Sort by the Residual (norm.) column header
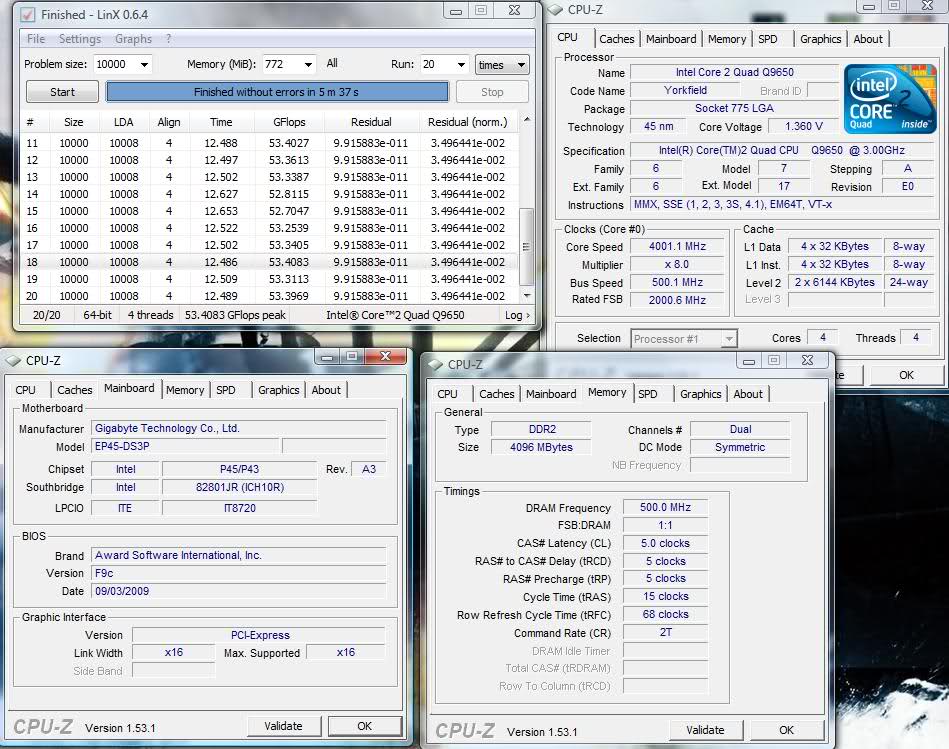The image size is (949, 749). coord(467,122)
